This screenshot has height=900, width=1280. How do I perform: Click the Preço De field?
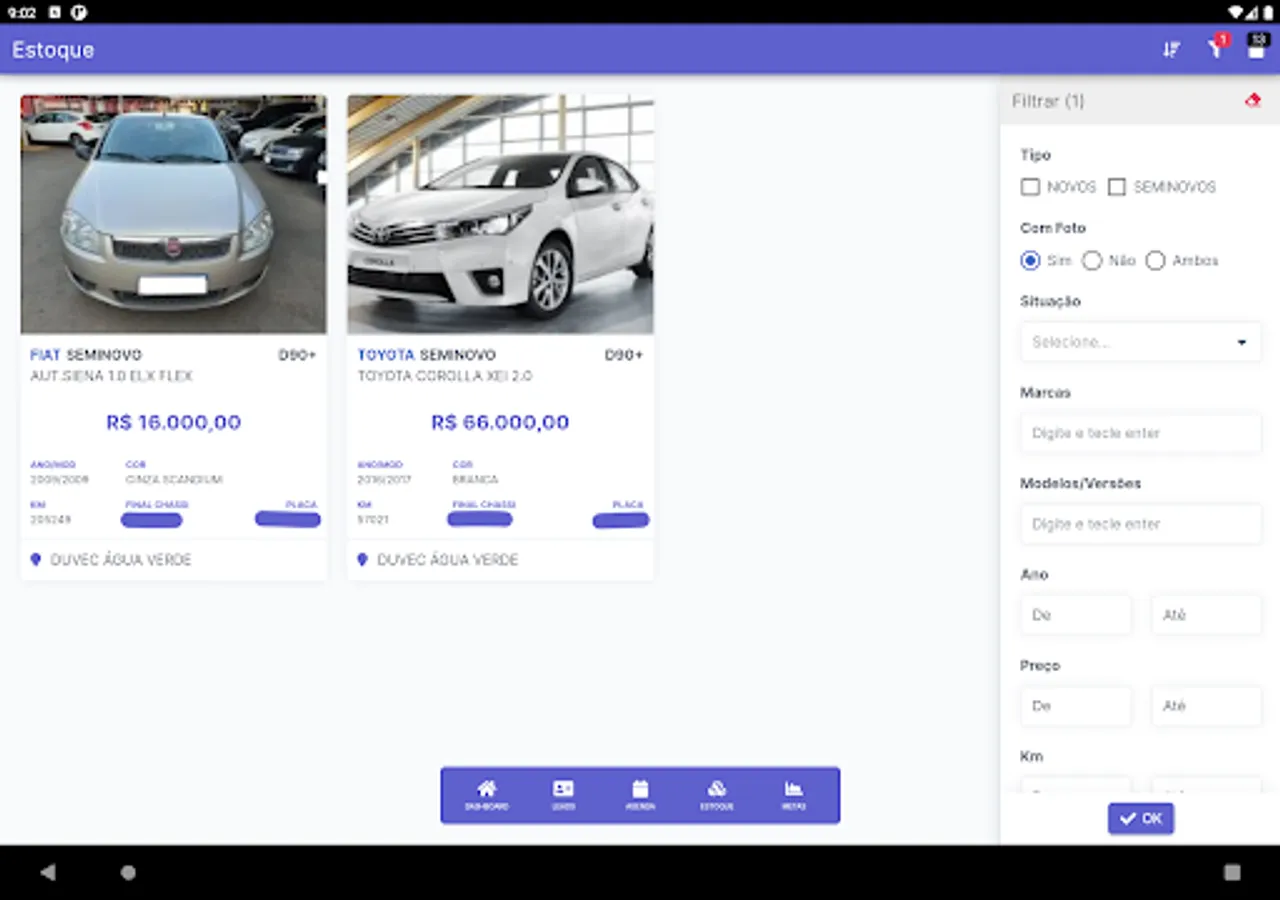[1076, 706]
